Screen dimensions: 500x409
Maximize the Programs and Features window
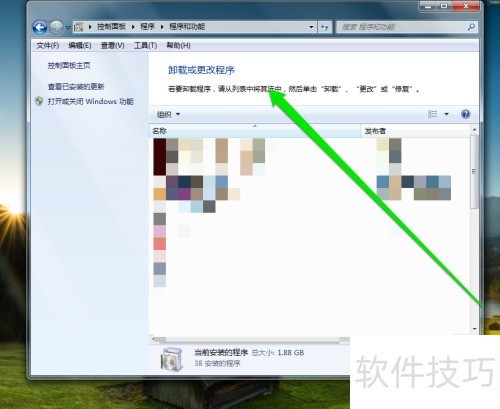pyautogui.click(x=444, y=6)
